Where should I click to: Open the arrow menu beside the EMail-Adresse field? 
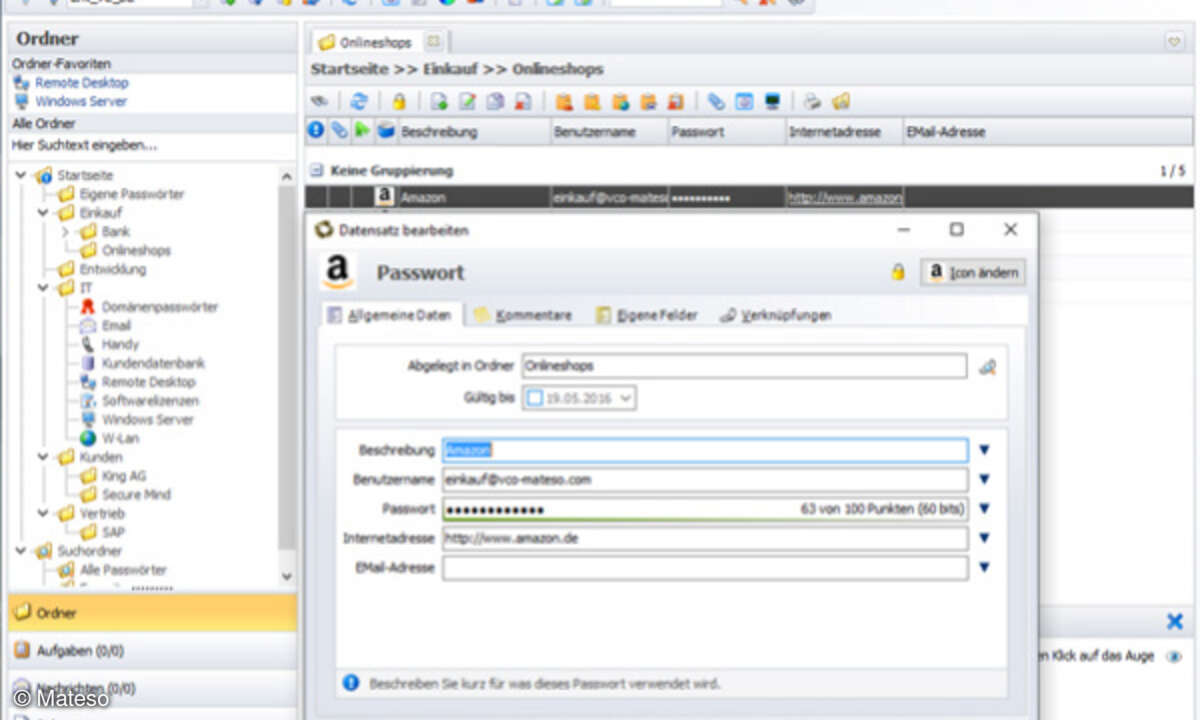pos(984,568)
